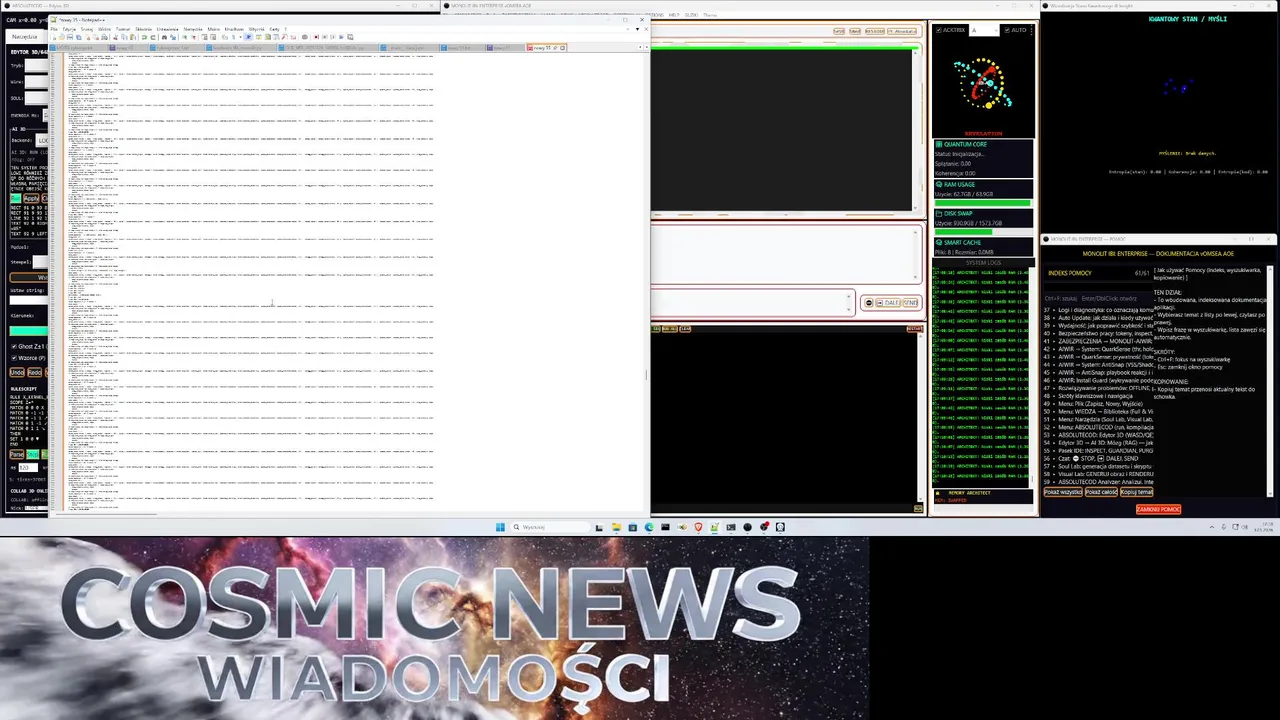Click the SMART CACHE panel icon

[939, 242]
